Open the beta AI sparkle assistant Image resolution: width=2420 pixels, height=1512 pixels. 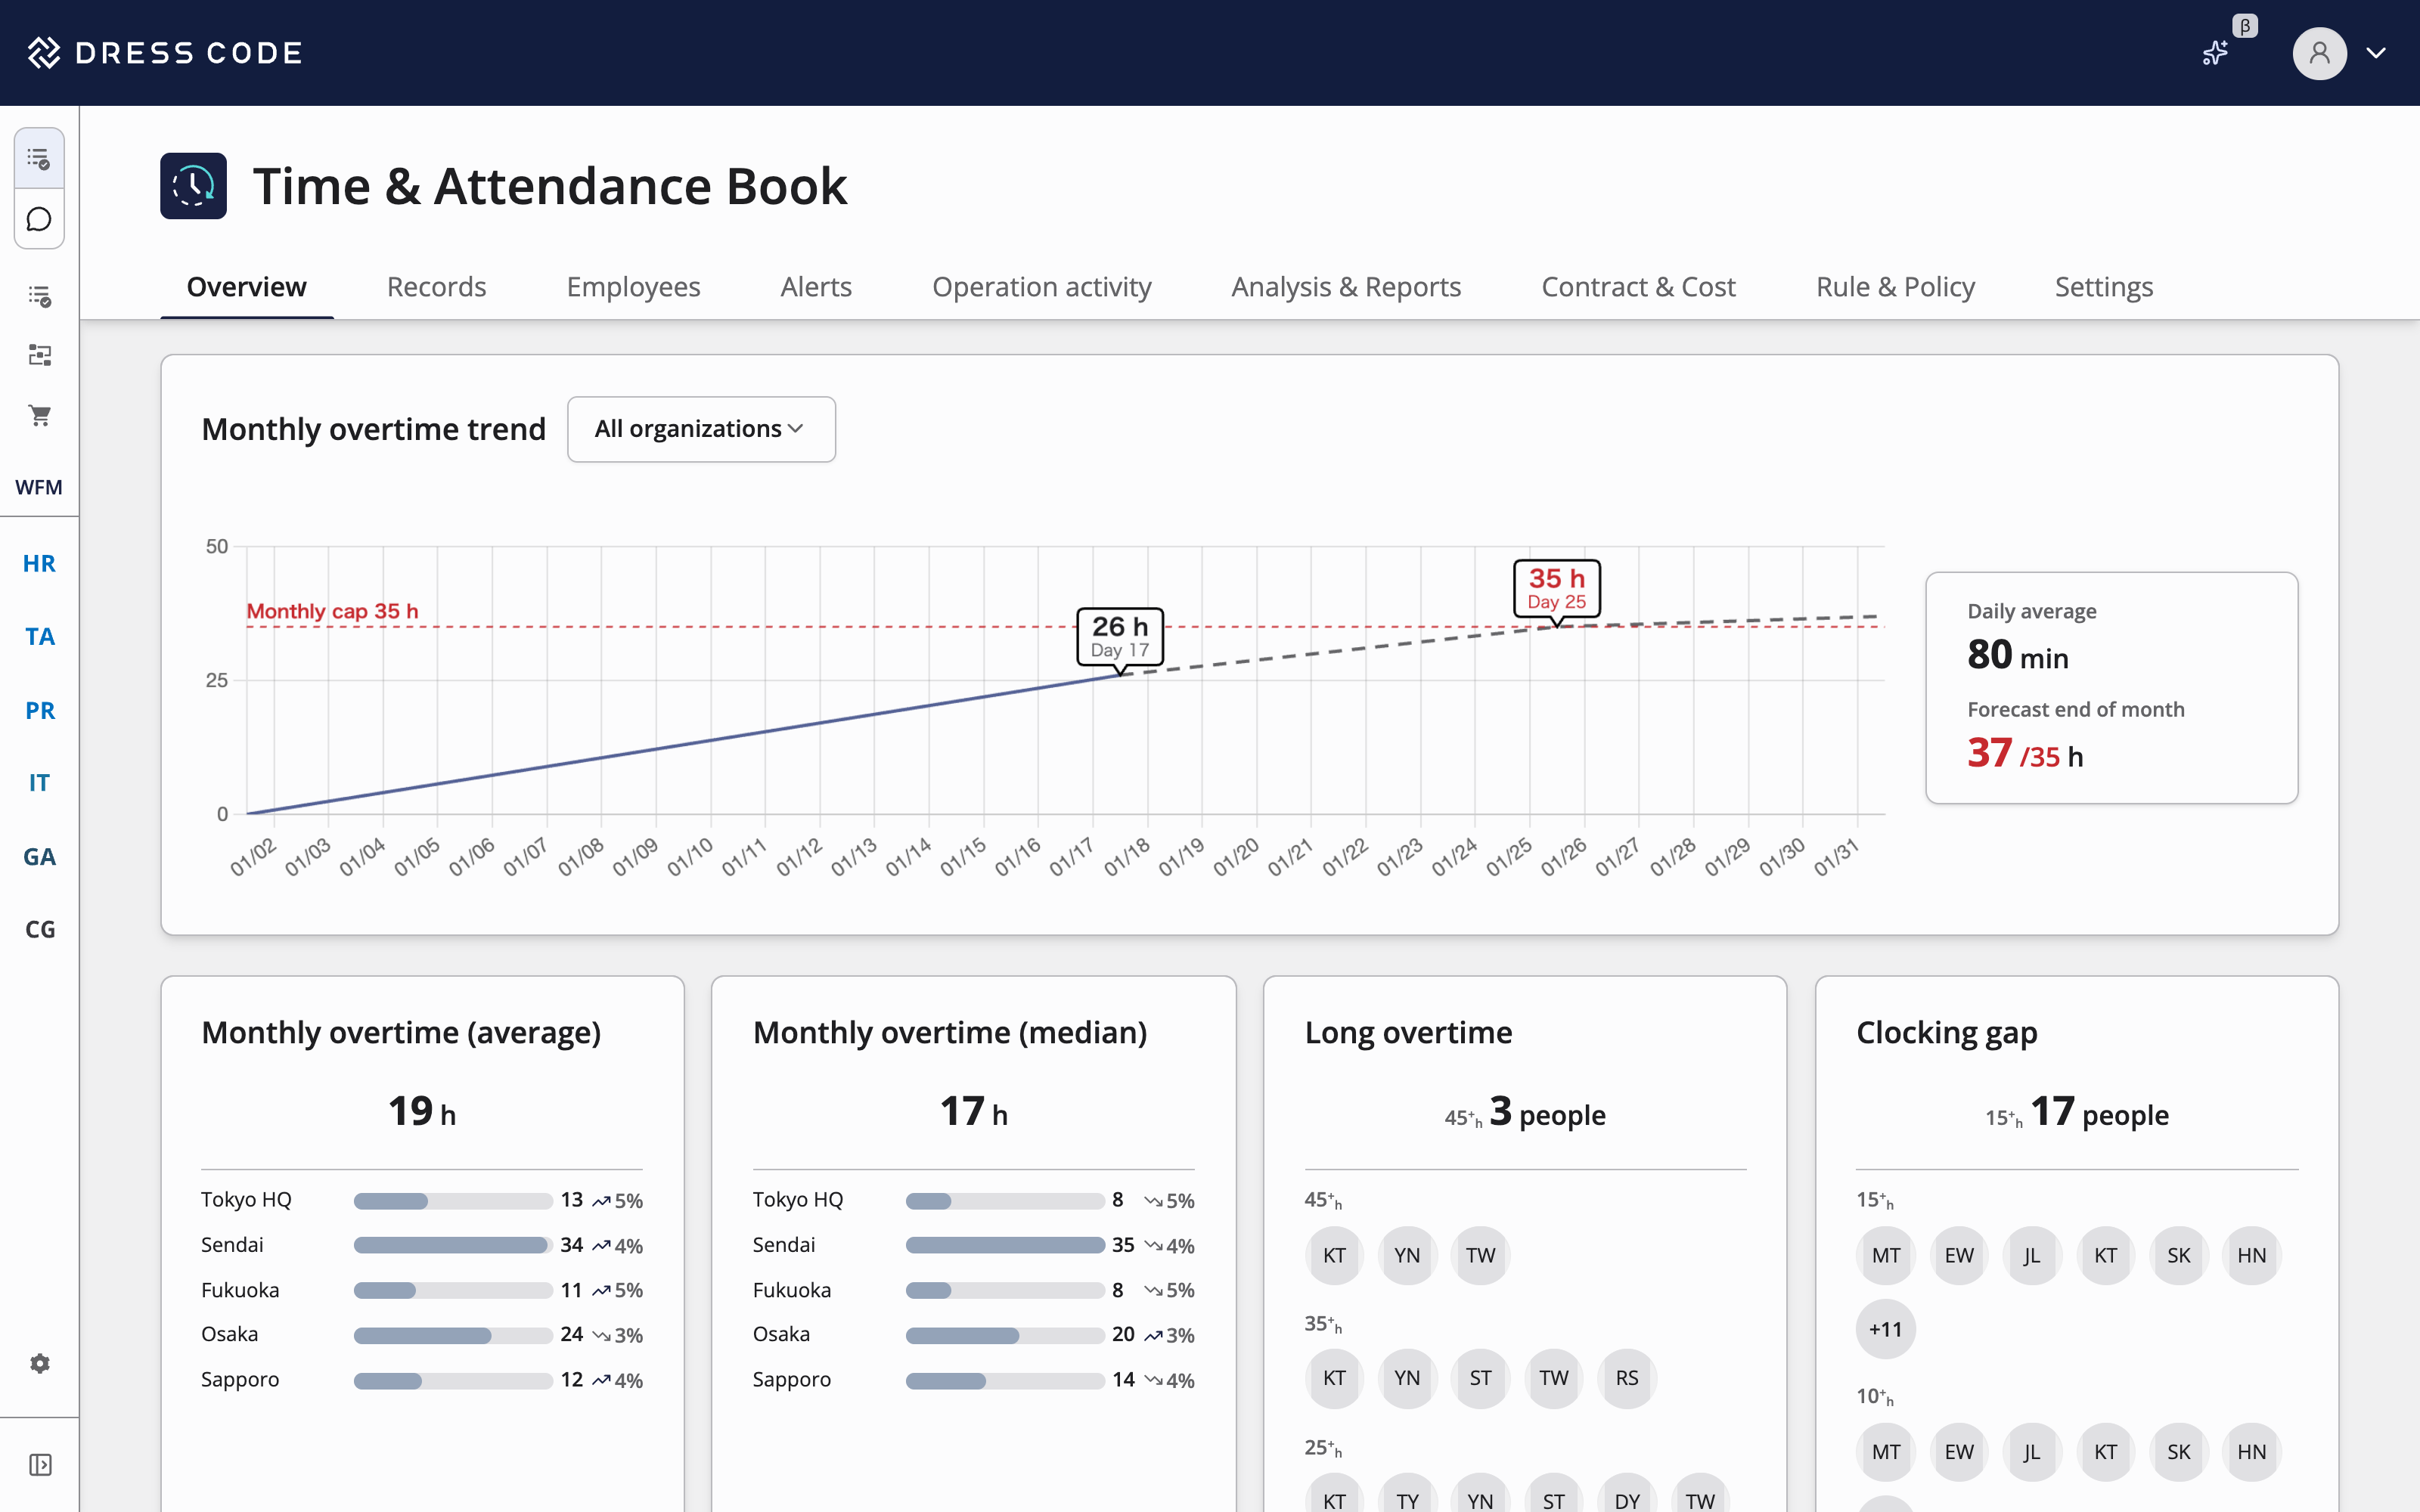click(x=2215, y=53)
